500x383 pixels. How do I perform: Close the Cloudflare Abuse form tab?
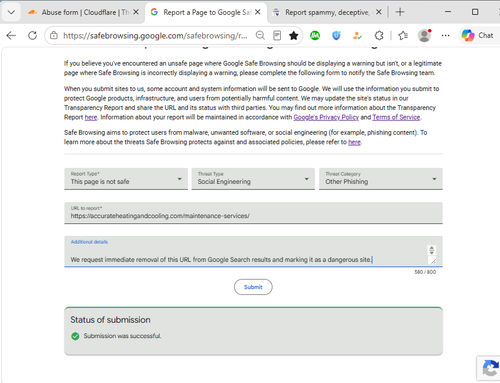point(136,12)
